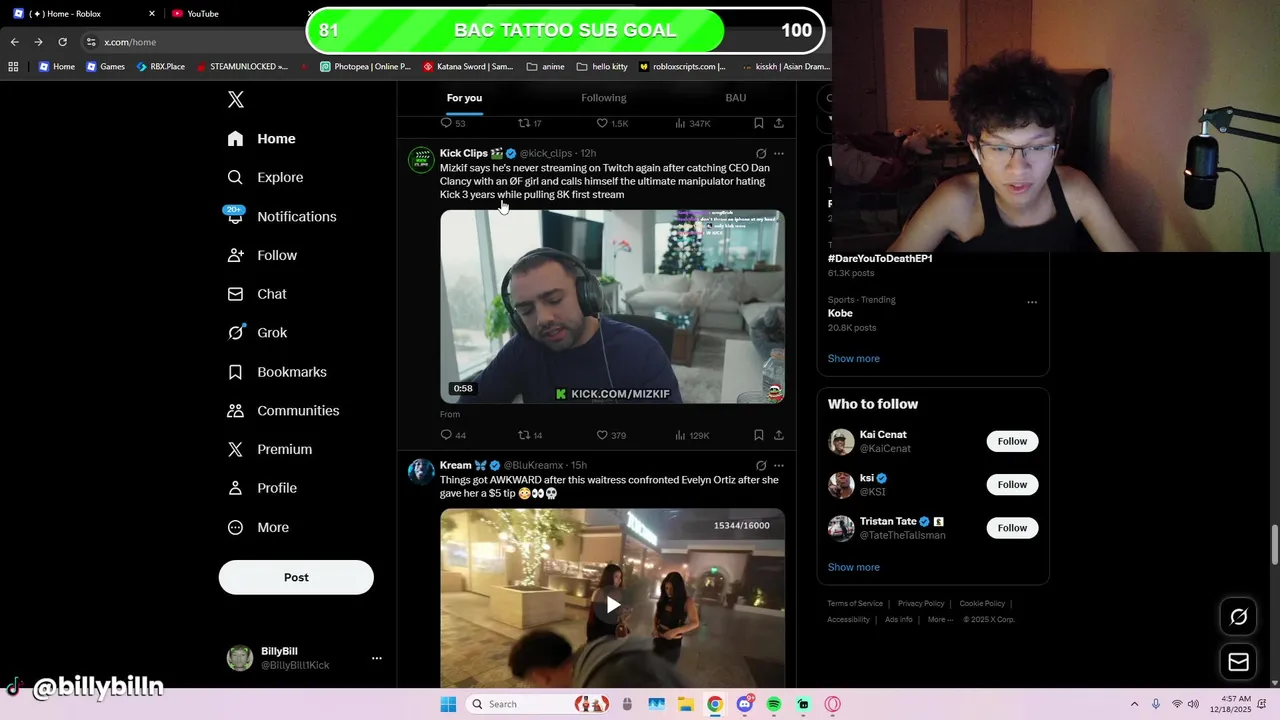Reload the page in browser
The height and width of the screenshot is (720, 1280).
click(x=62, y=42)
